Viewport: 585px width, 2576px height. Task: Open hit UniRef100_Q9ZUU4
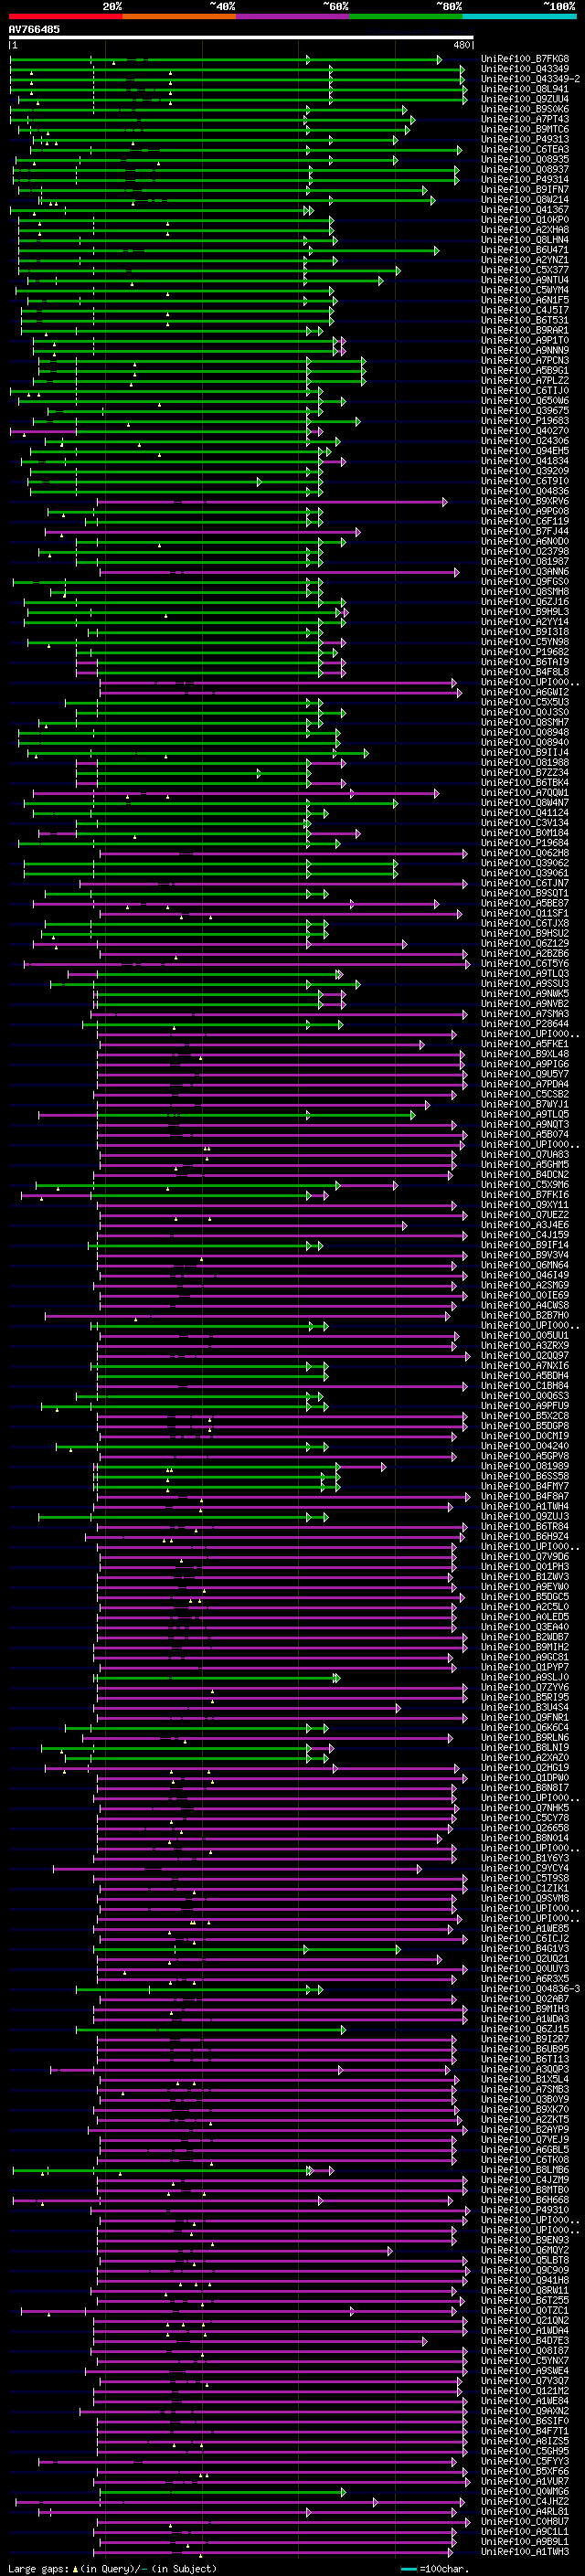point(525,99)
